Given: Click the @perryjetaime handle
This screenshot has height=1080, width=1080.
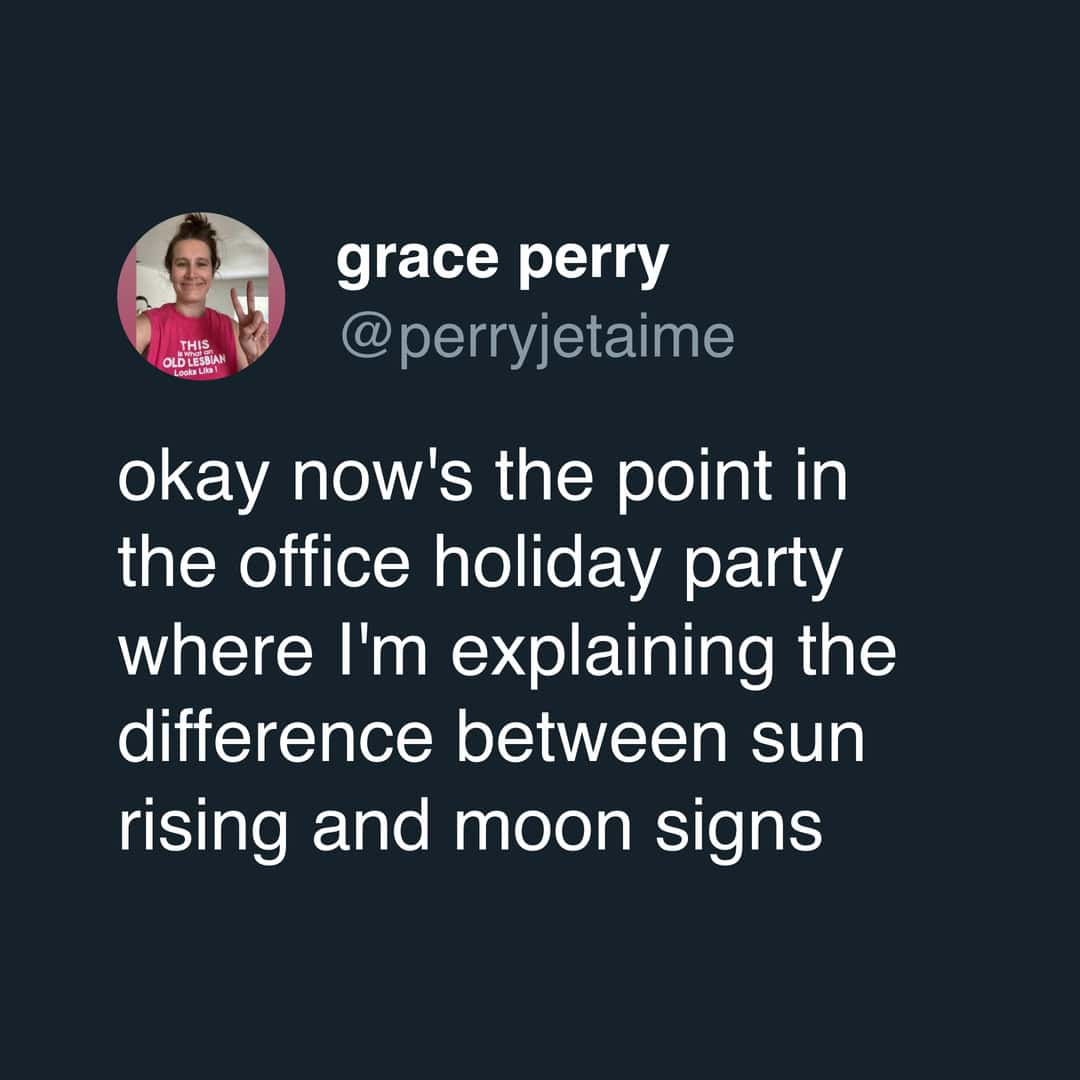Looking at the screenshot, I should click(x=537, y=338).
